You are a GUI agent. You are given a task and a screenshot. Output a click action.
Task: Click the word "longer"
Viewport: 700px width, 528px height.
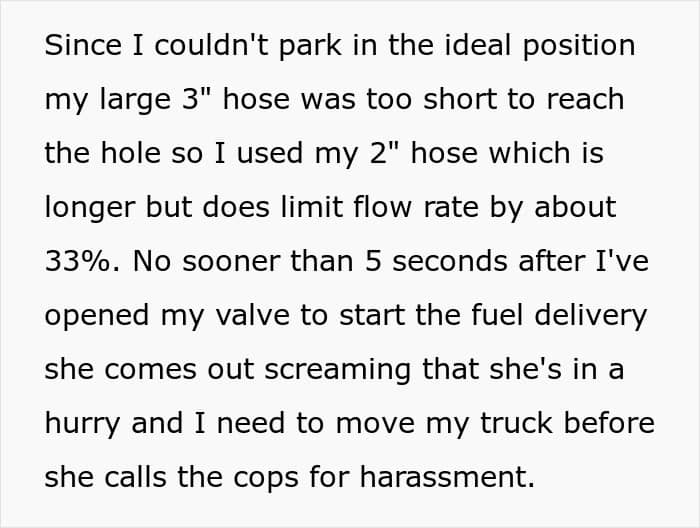[x=90, y=208]
